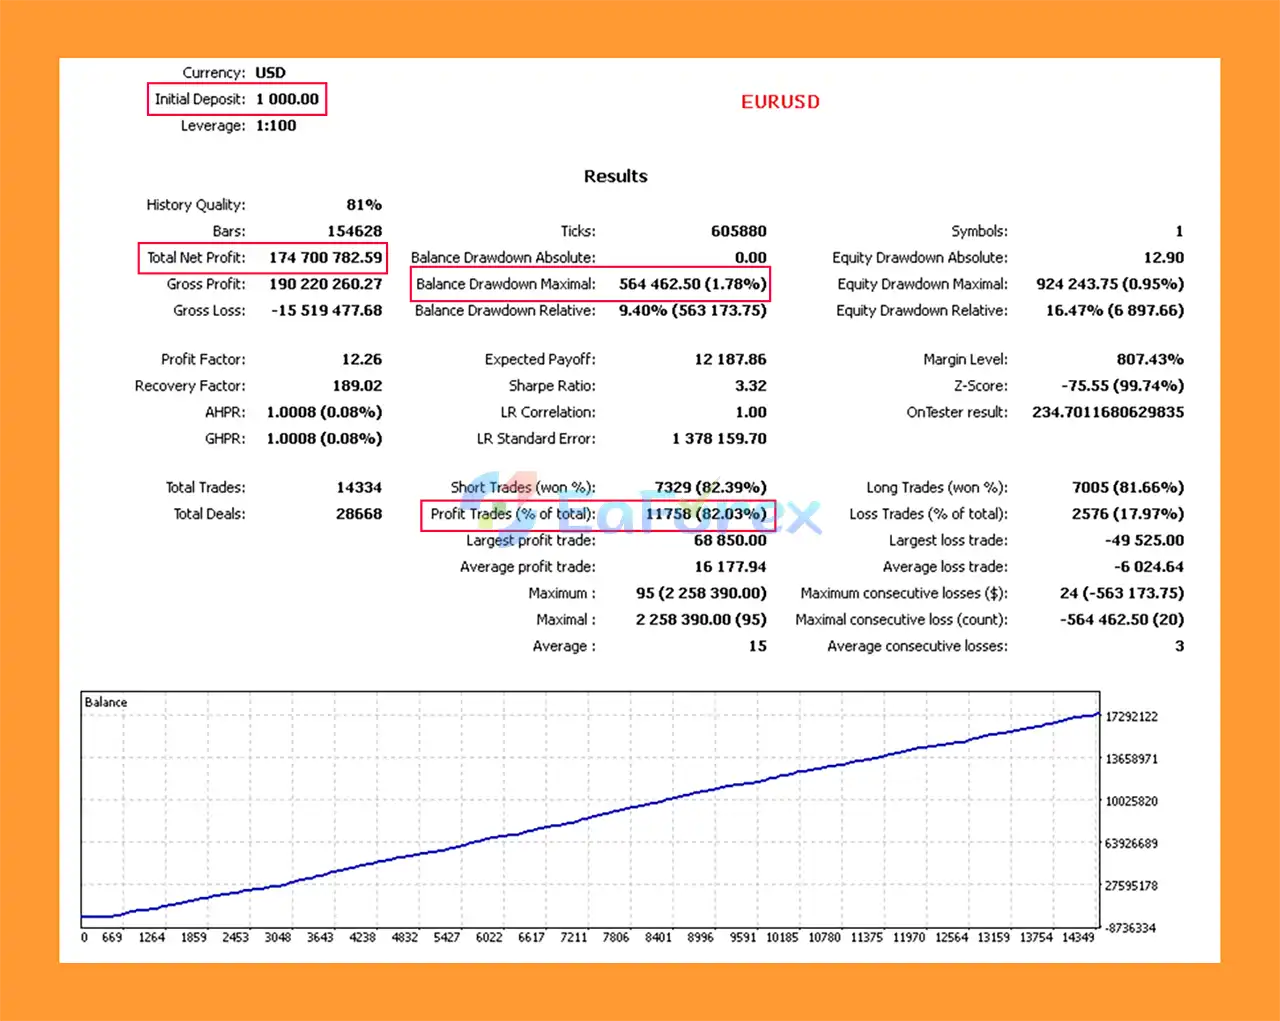Viewport: 1280px width, 1021px height.
Task: Select the EURUSD symbol label
Action: (x=780, y=101)
